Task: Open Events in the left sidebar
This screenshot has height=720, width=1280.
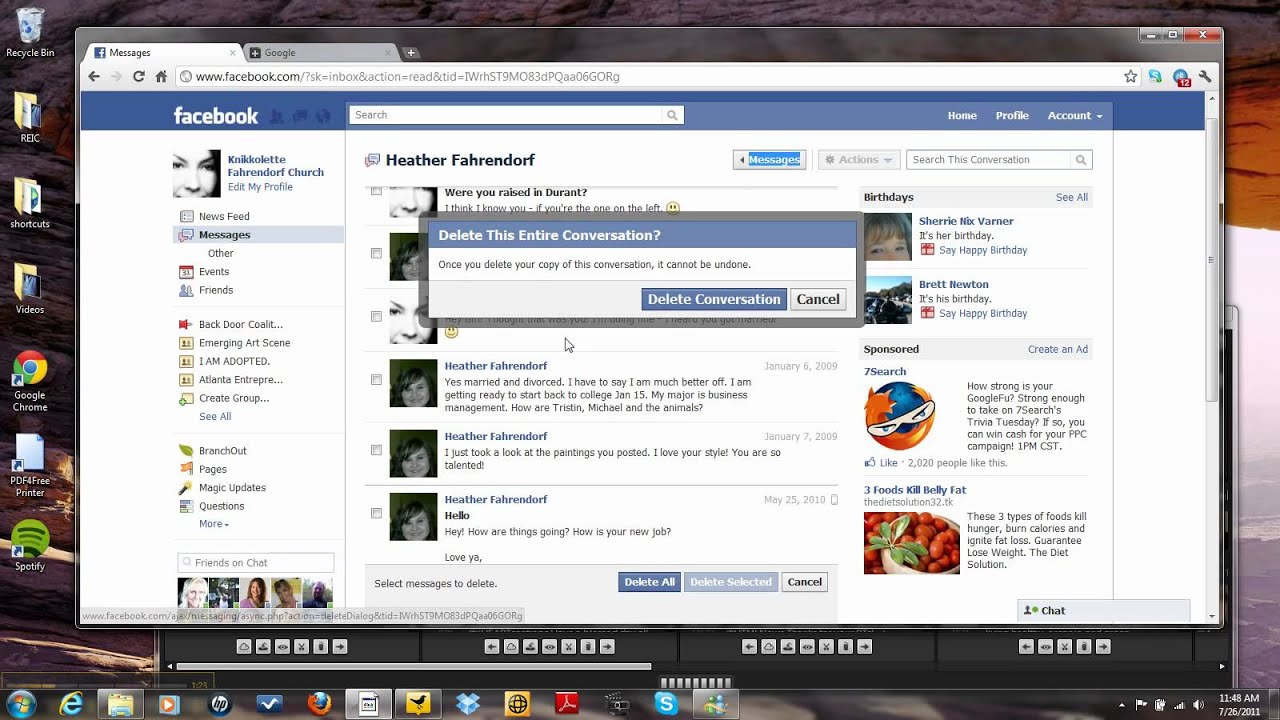Action: point(214,272)
